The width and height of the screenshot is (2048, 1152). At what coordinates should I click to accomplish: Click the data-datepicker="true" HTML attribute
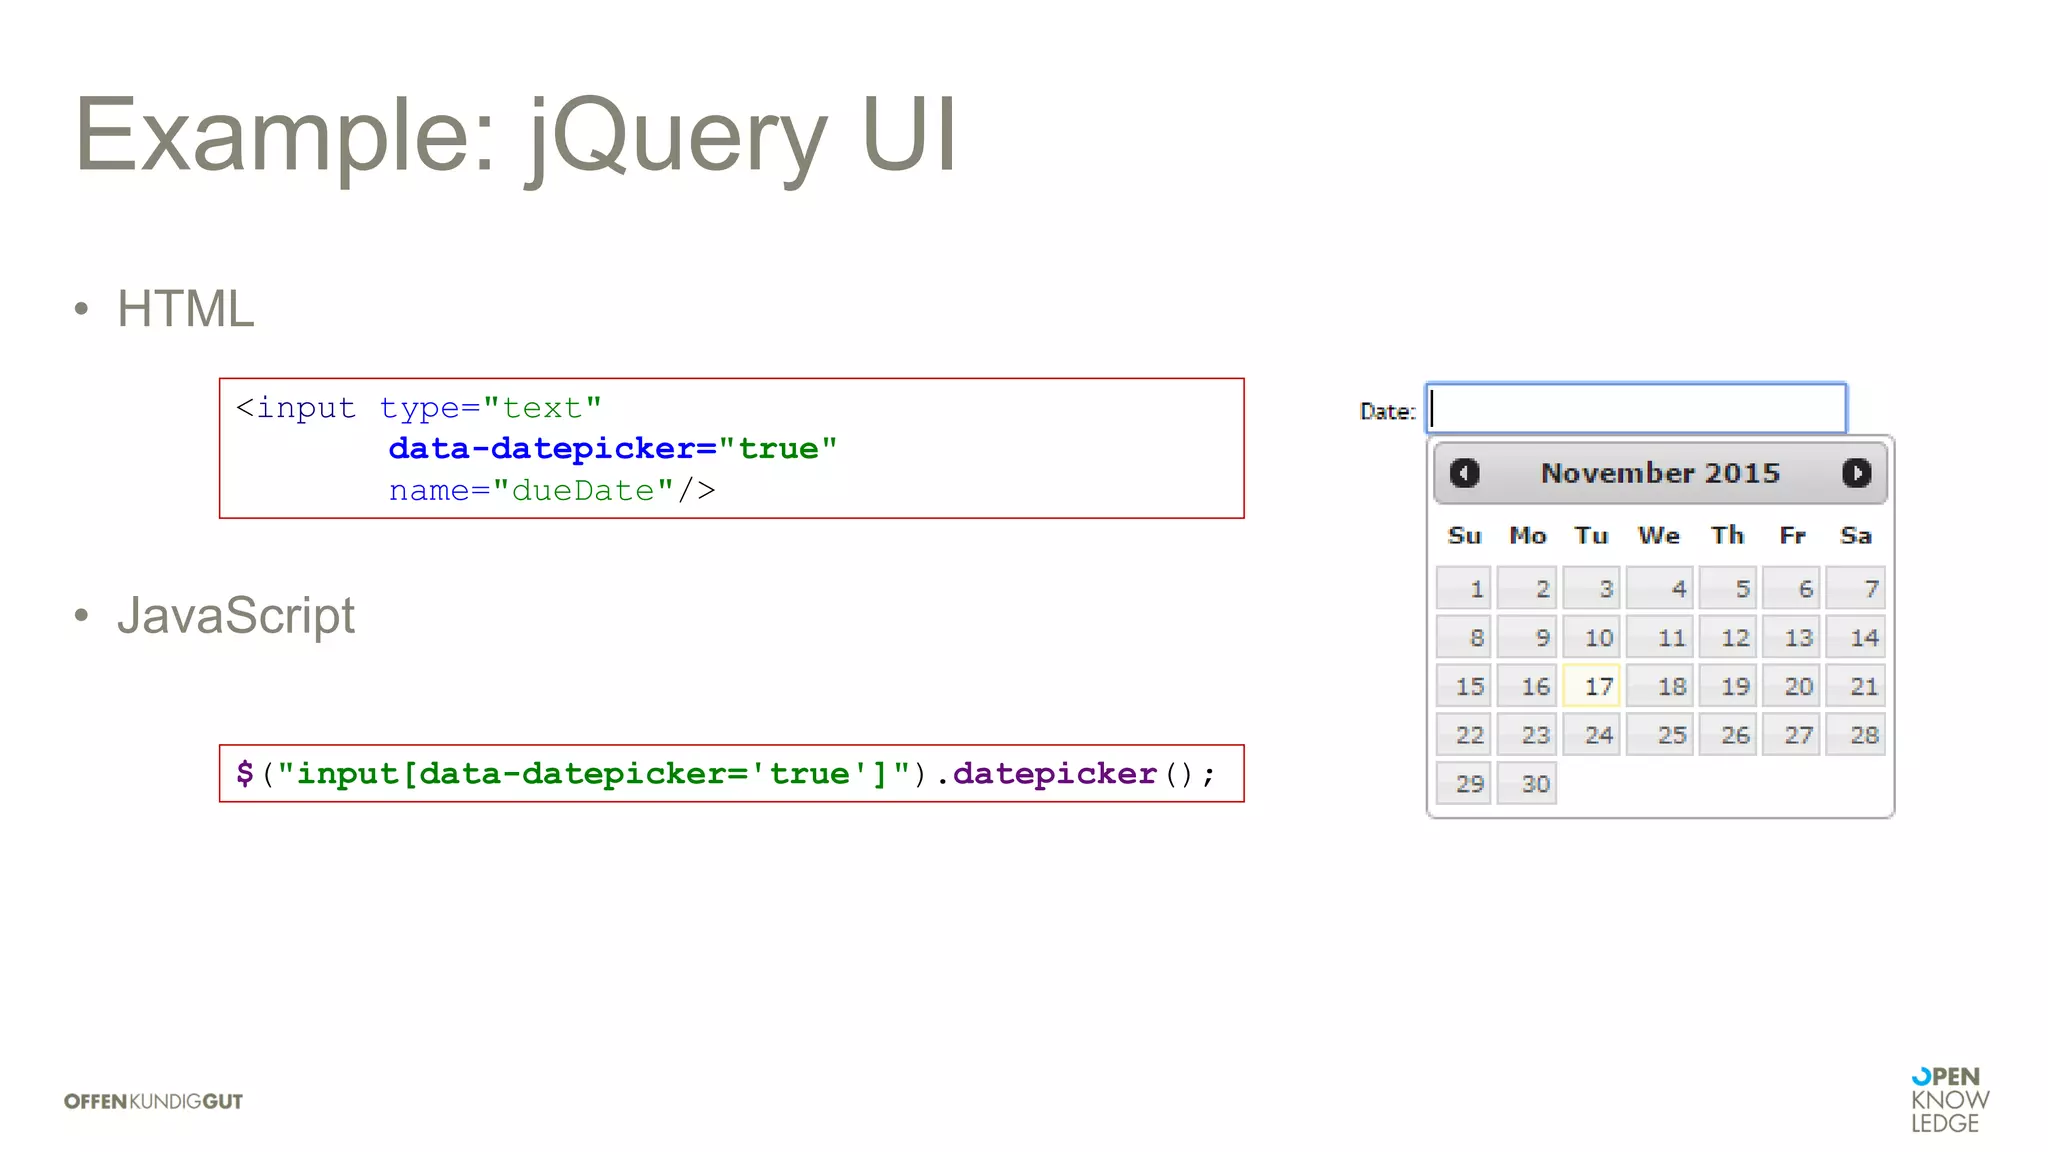click(612, 448)
